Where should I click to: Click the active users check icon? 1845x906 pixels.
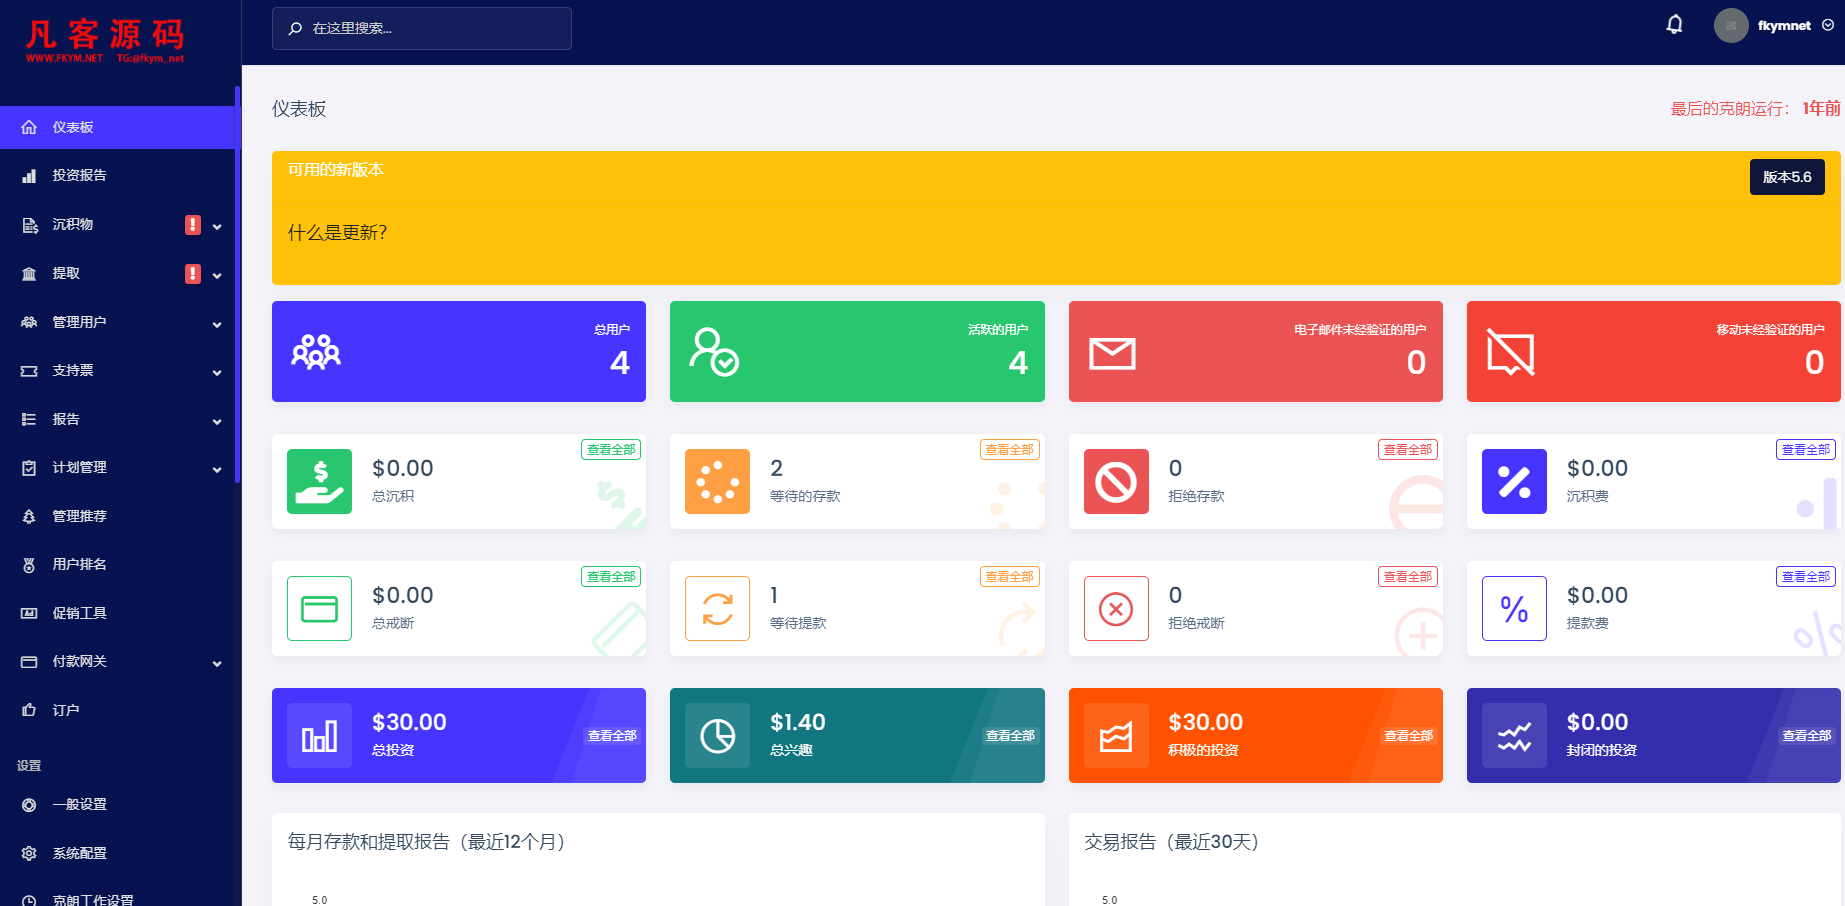tap(713, 352)
